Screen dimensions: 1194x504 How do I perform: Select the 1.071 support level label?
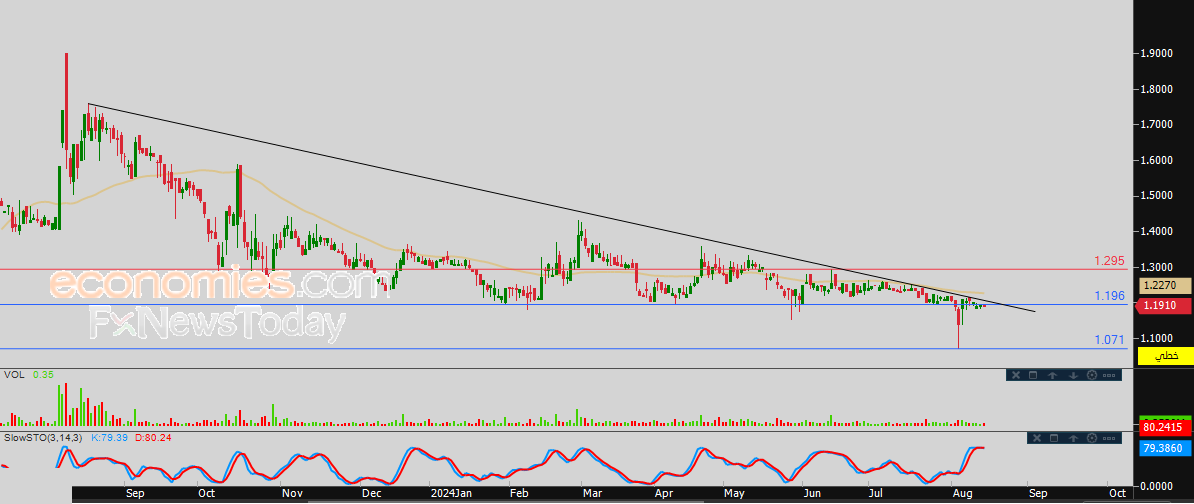[x=1110, y=340]
